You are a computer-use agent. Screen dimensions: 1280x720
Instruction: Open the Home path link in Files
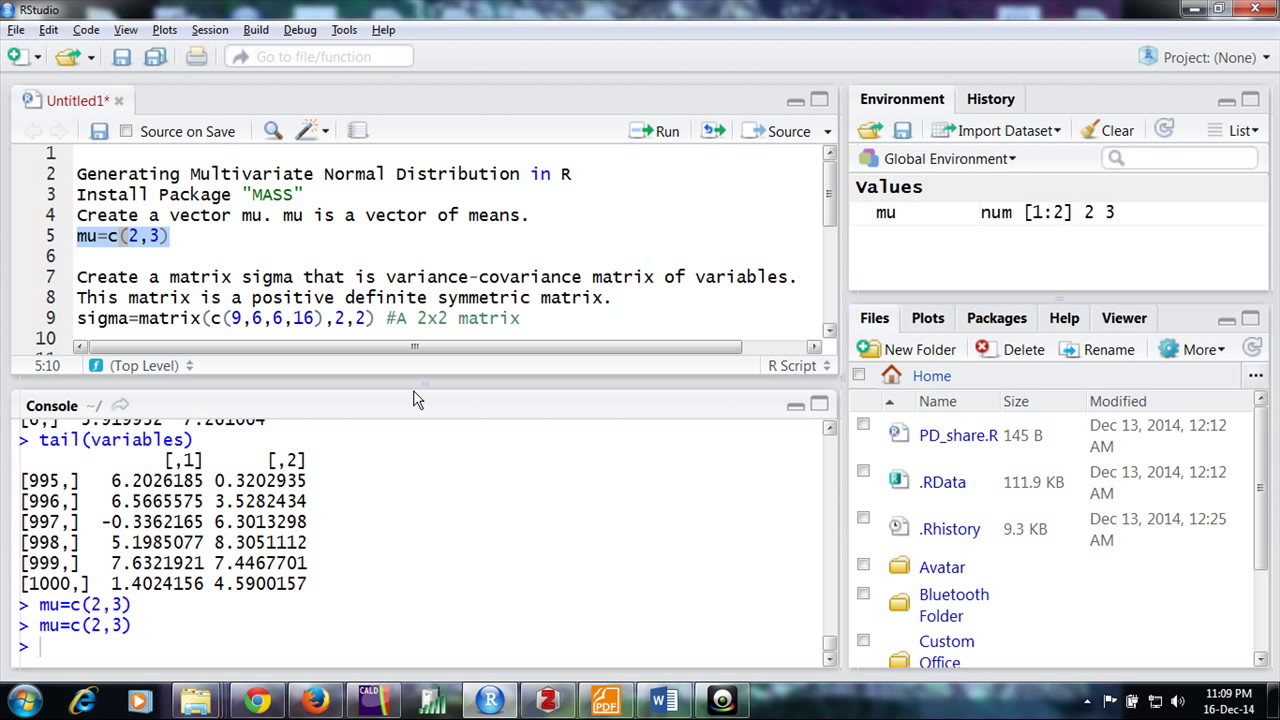click(x=931, y=376)
